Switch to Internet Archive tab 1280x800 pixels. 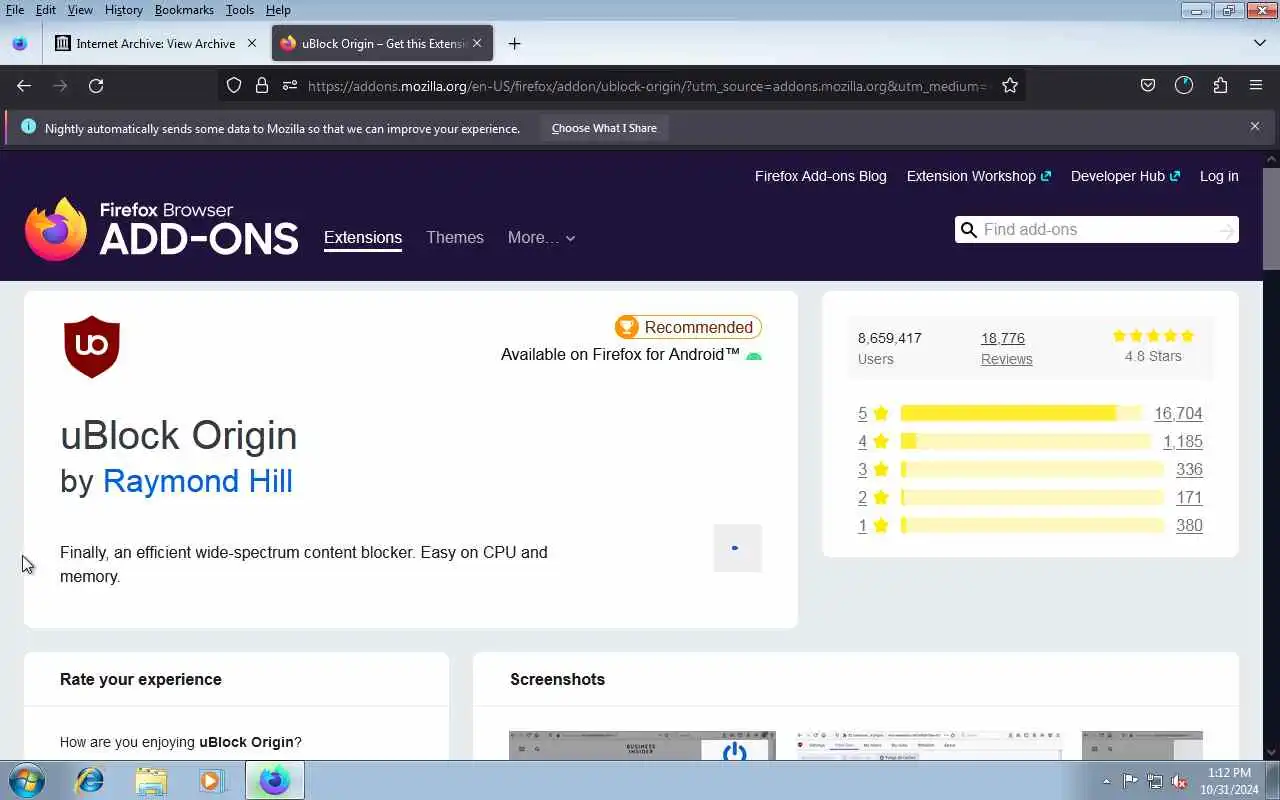pos(155,43)
